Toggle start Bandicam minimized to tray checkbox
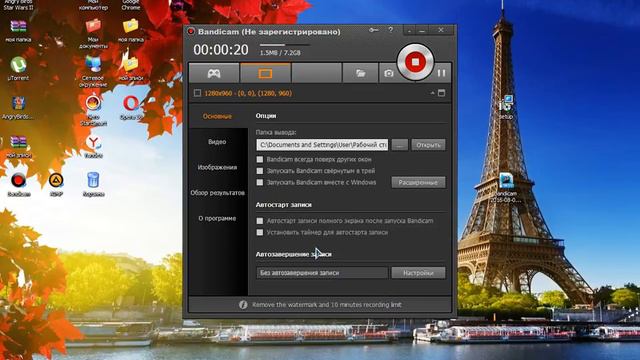The width and height of the screenshot is (640, 360). (x=260, y=171)
